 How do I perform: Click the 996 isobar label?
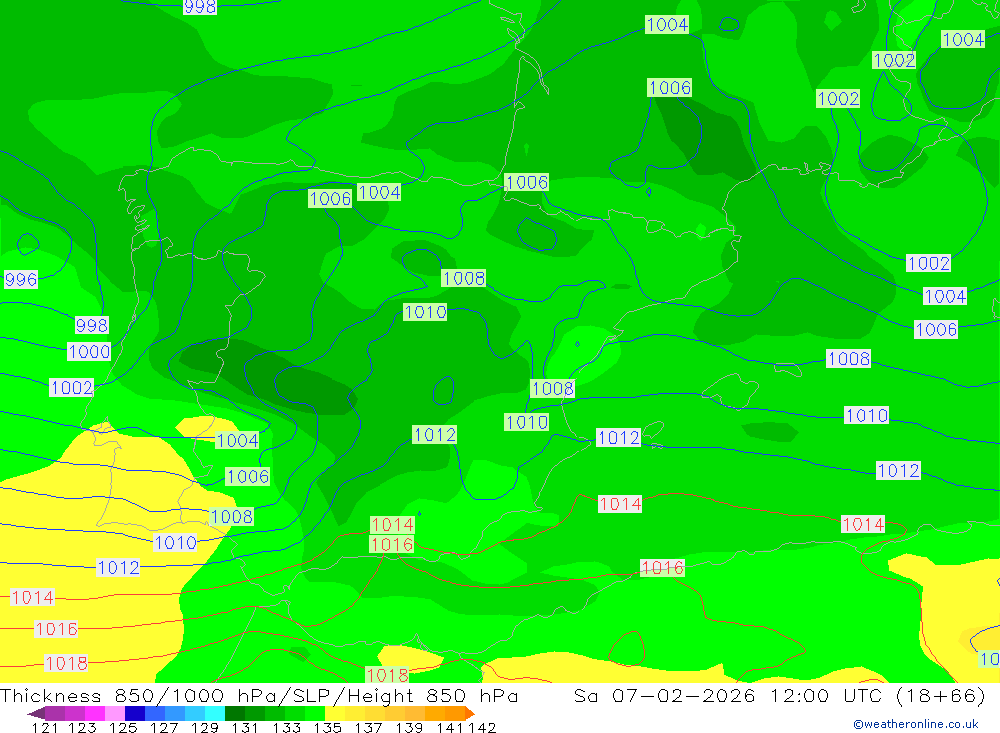click(x=21, y=279)
